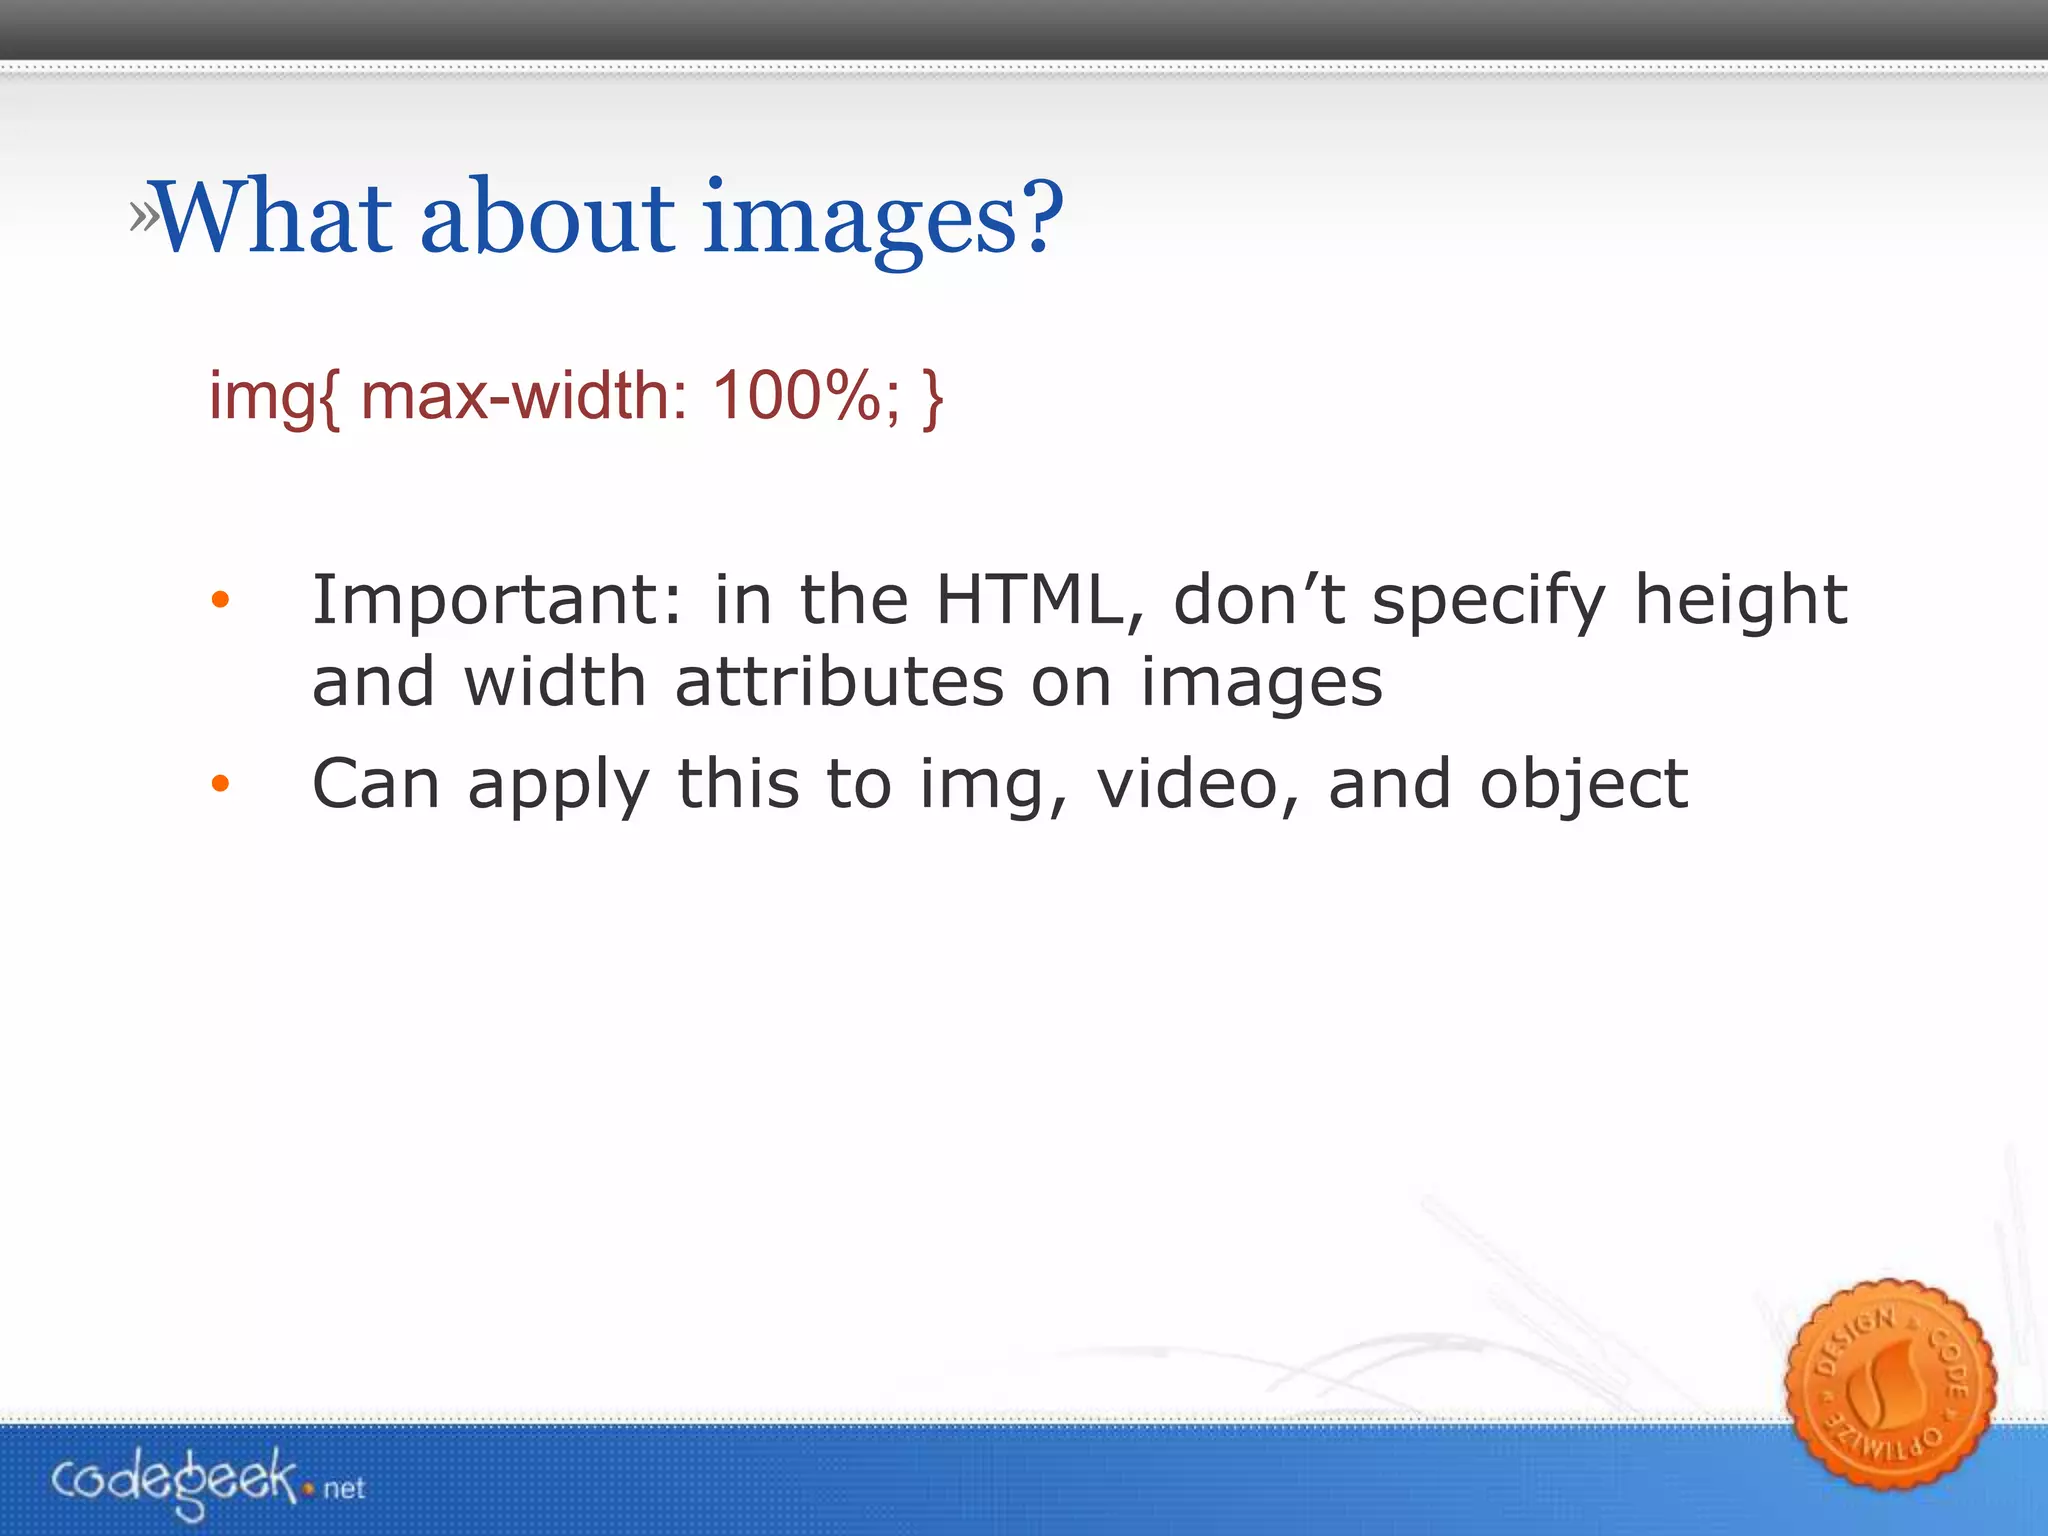This screenshot has width=2048, height=1536.
Task: Click the orange Design Code Optimize badge
Action: (1889, 1385)
